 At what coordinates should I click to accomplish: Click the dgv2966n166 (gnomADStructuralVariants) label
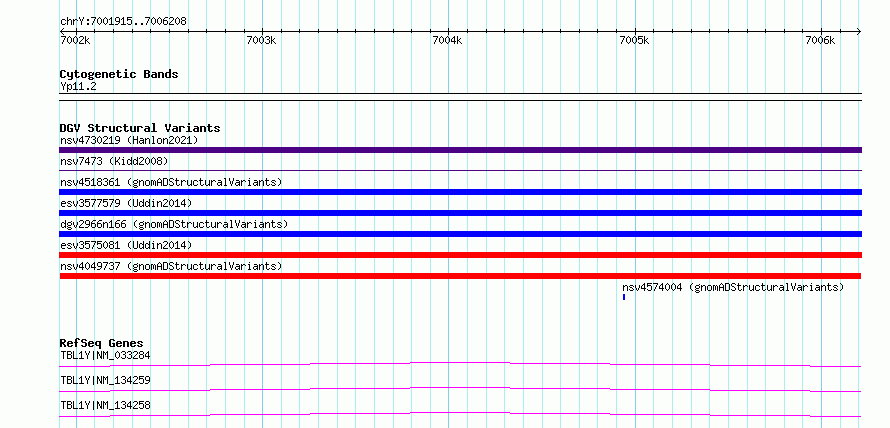coord(174,224)
